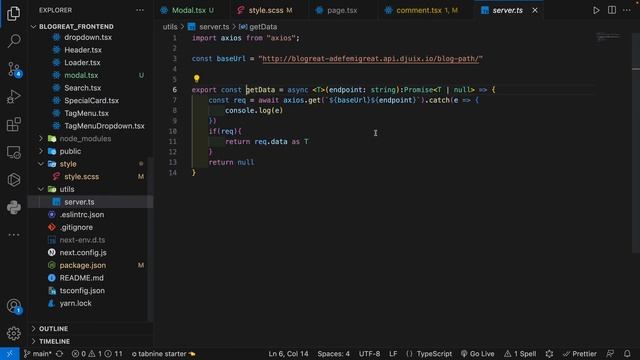Change encoding via UTF-8
Image resolution: width=640 pixels, height=360 pixels.
click(369, 354)
